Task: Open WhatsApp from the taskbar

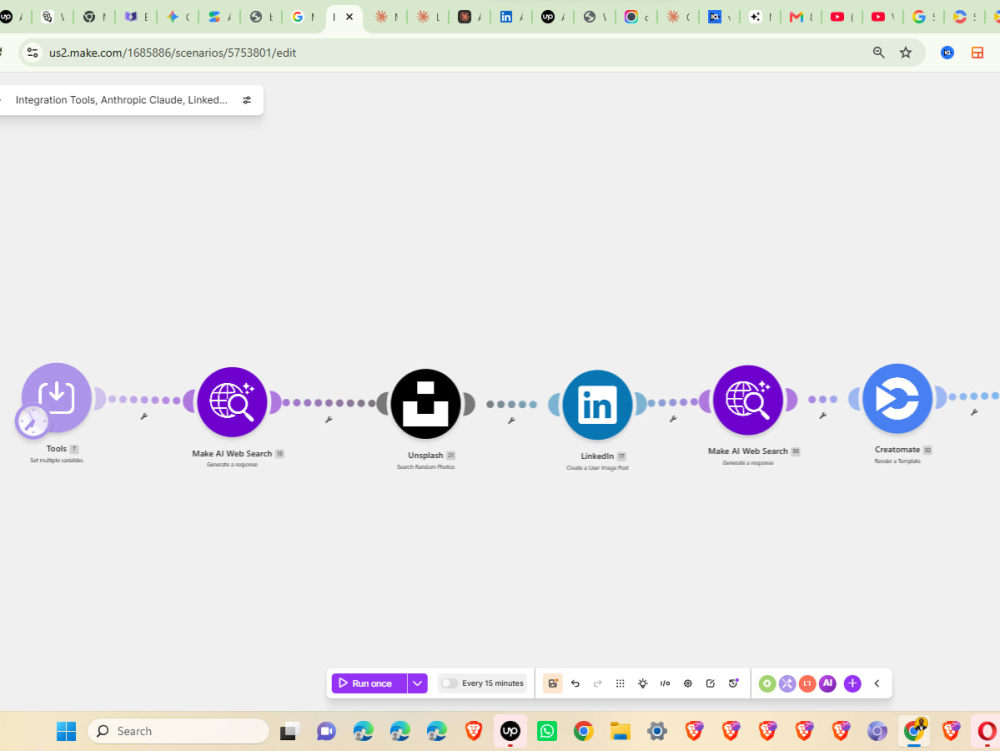Action: click(x=547, y=731)
